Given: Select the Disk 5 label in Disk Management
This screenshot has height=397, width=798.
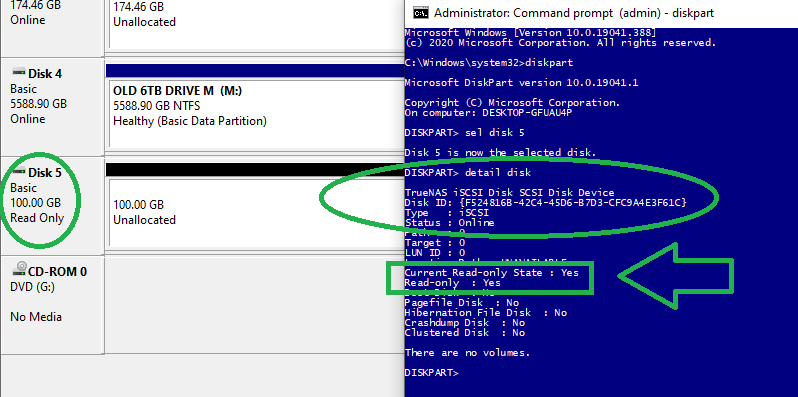Looking at the screenshot, I should [x=45, y=173].
